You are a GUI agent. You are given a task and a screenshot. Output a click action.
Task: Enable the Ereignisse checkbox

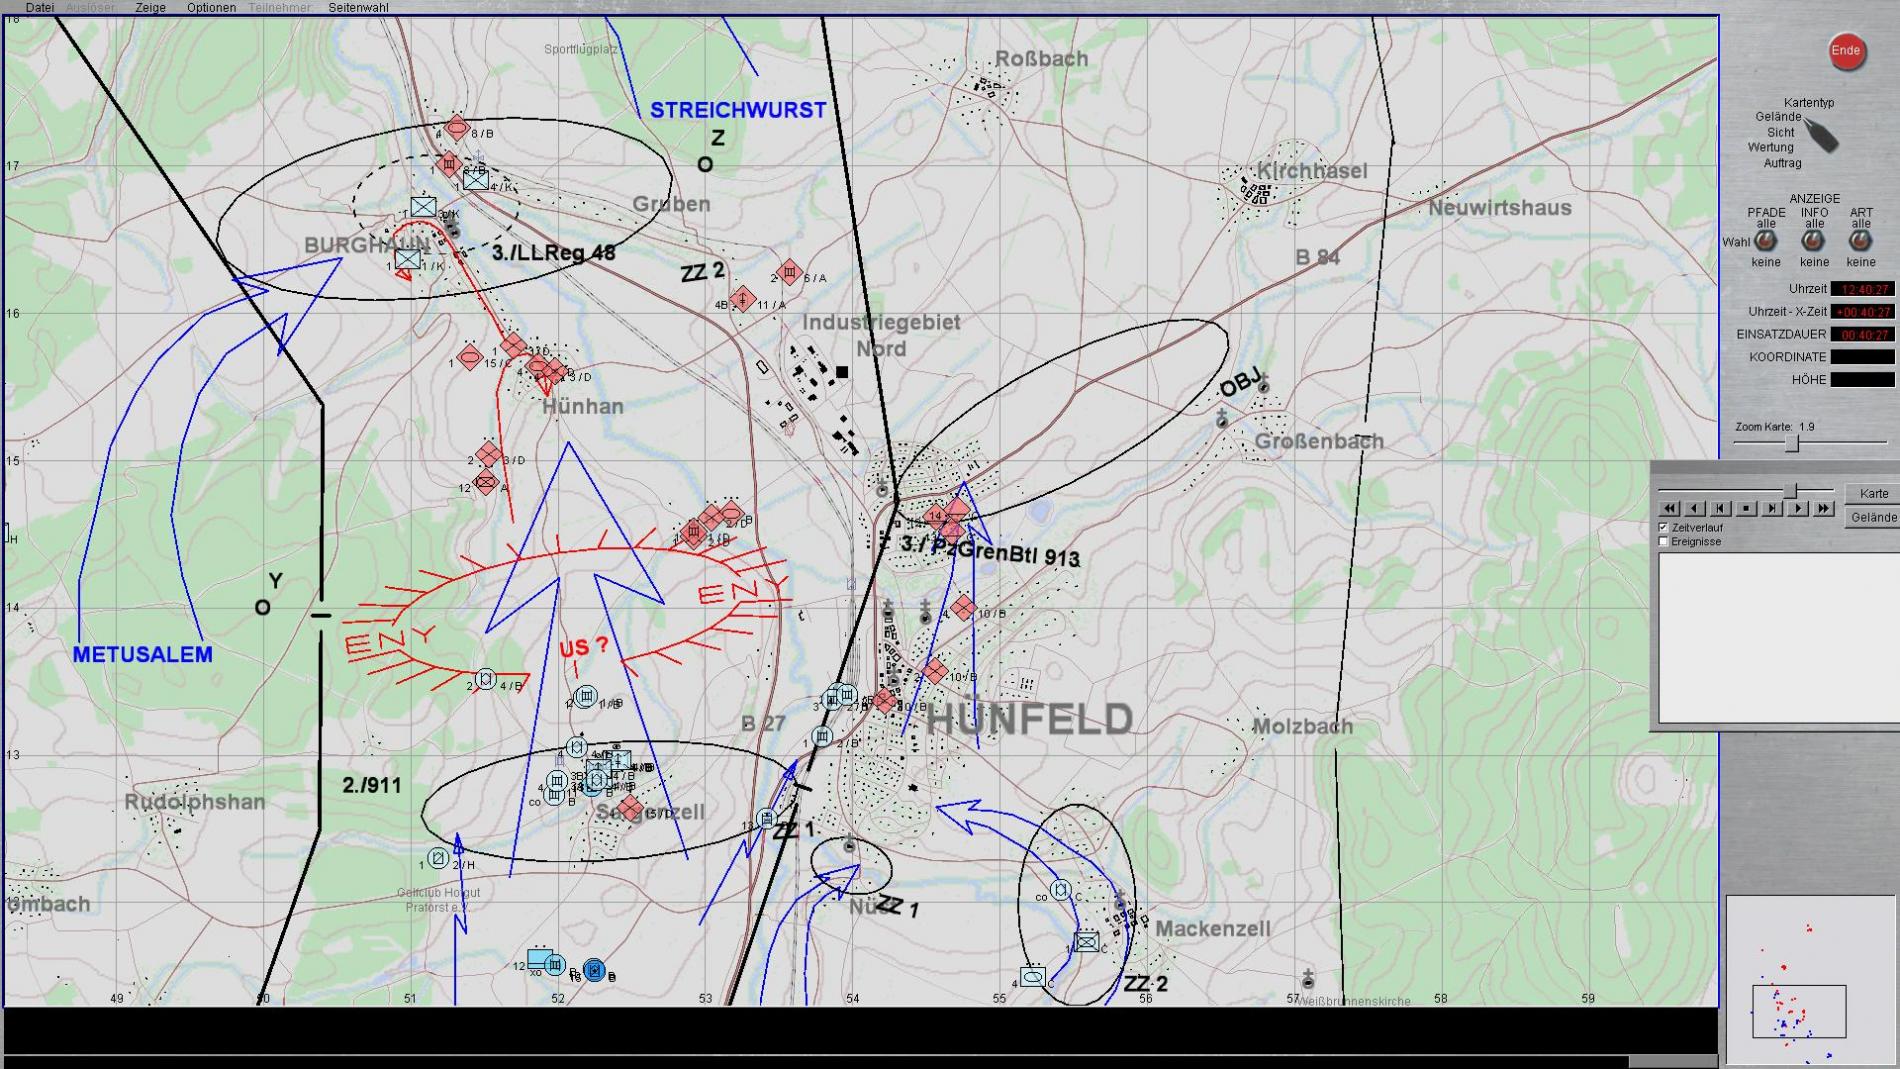click(x=1664, y=542)
